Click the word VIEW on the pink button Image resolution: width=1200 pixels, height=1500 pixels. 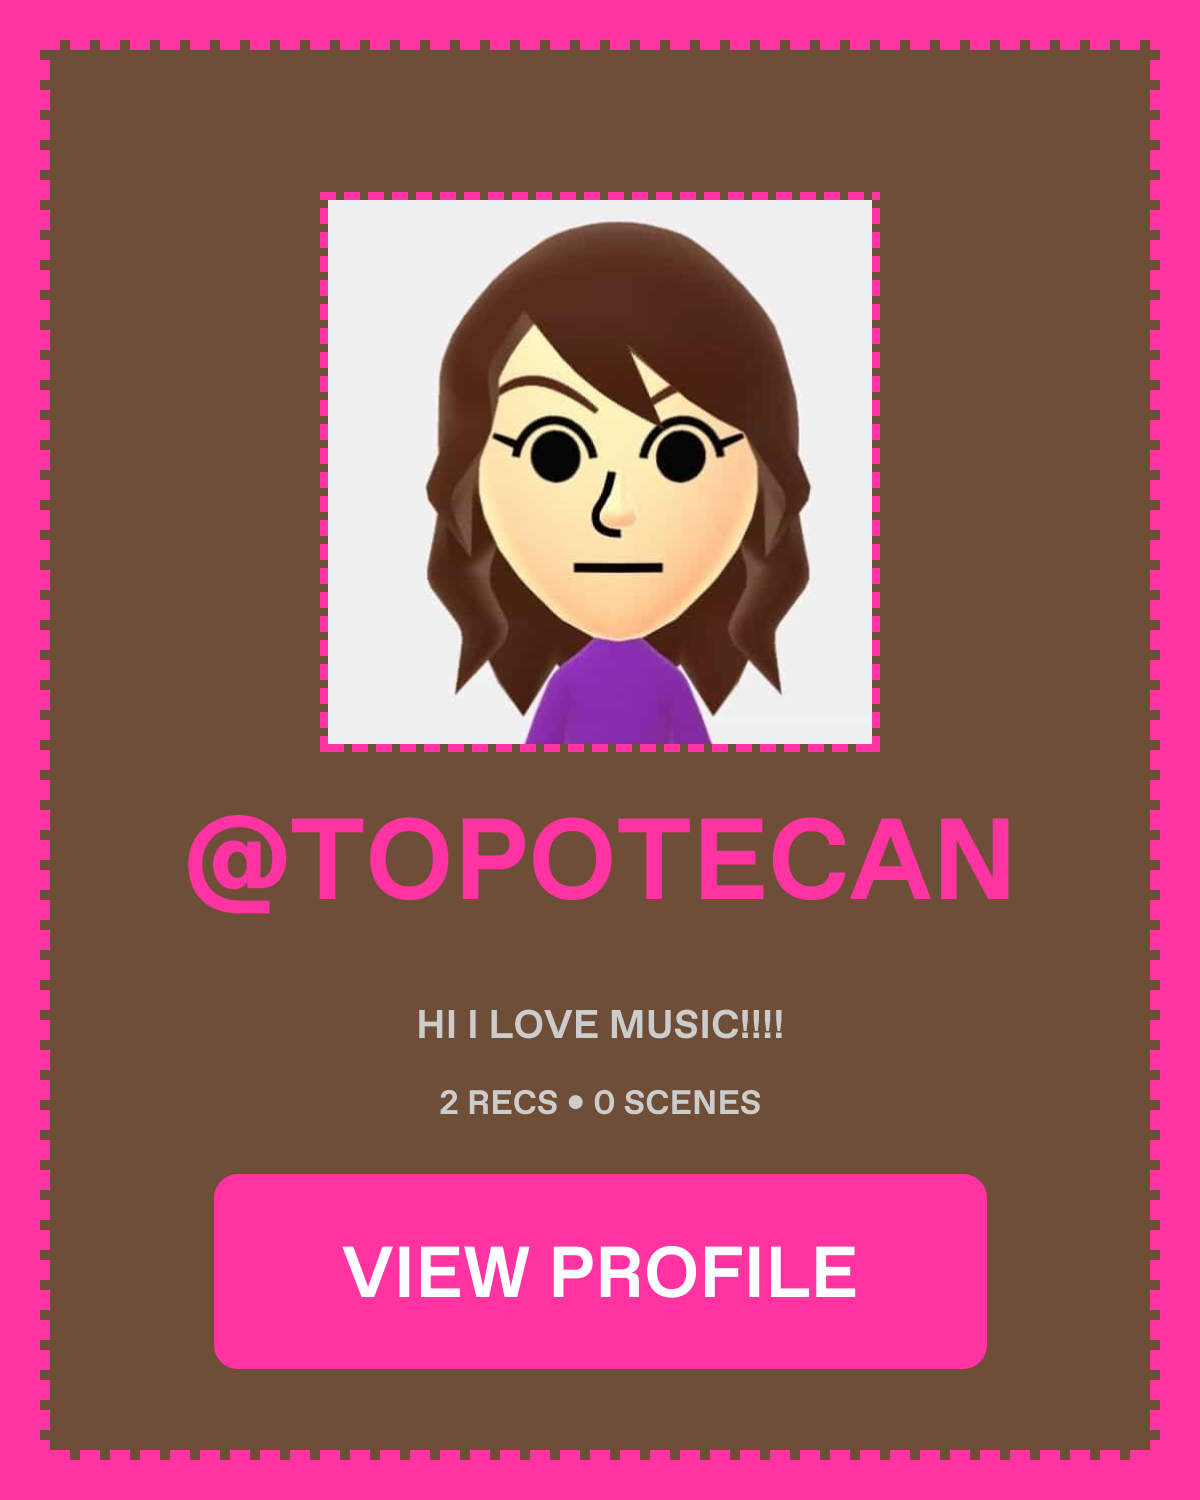[x=436, y=1272]
